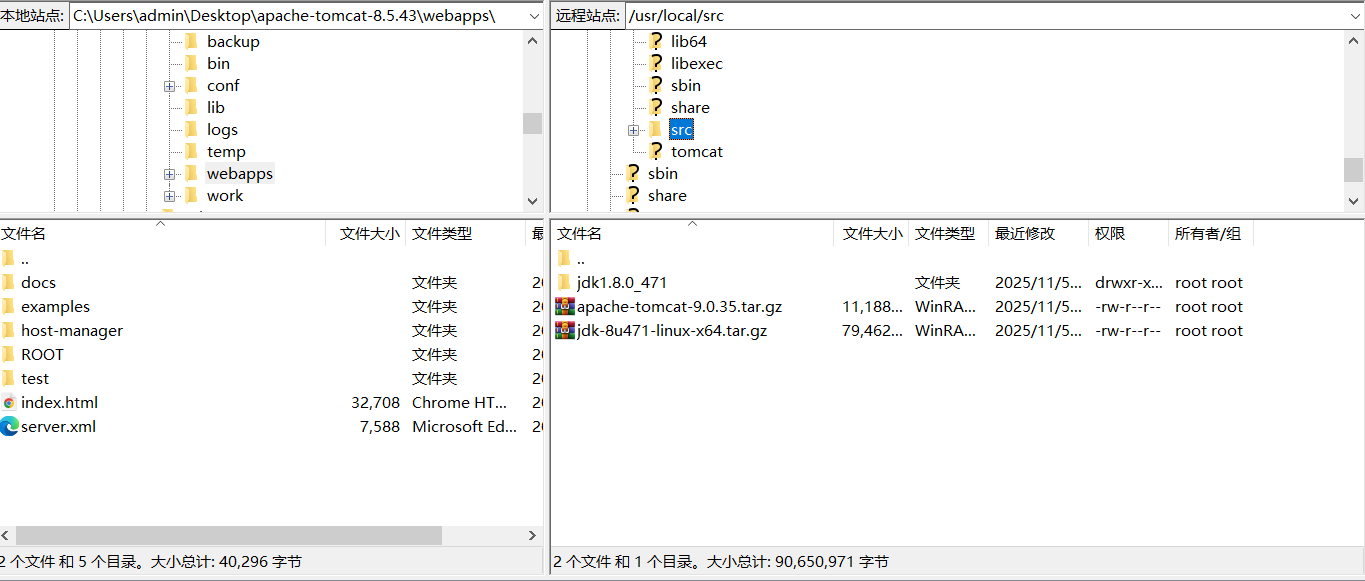Sort remote files by 所有者/组 column

pyautogui.click(x=1210, y=233)
